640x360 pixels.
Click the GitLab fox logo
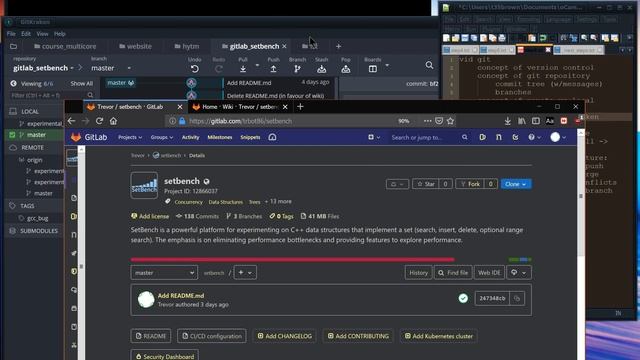coord(76,137)
